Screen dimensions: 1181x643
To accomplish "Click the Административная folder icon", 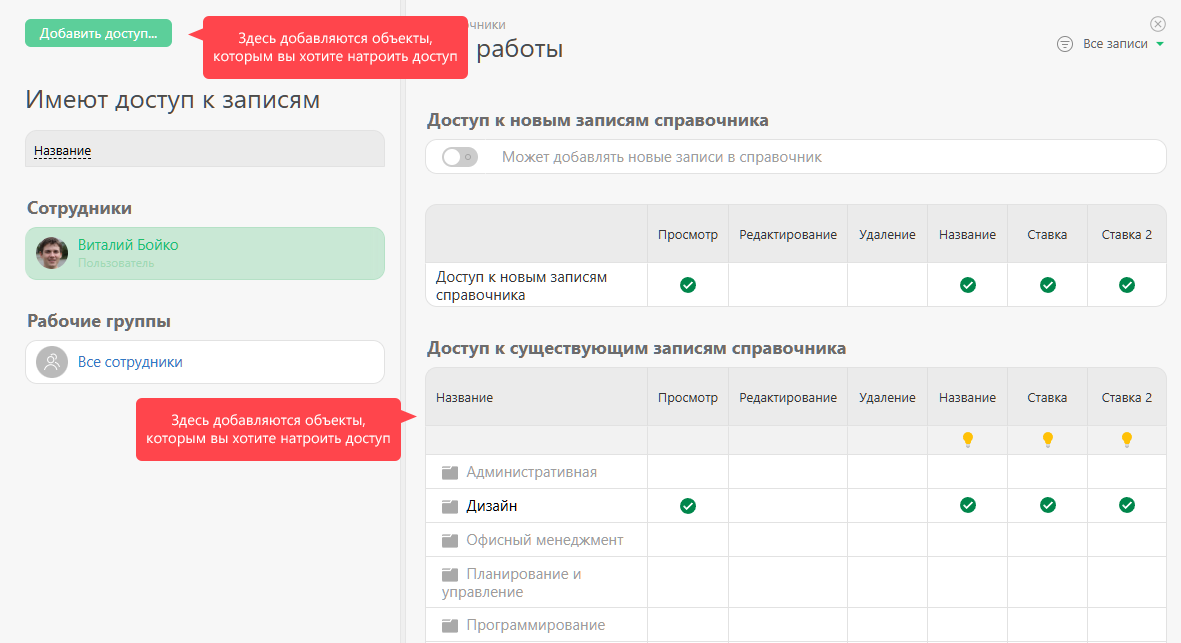I will 450,473.
